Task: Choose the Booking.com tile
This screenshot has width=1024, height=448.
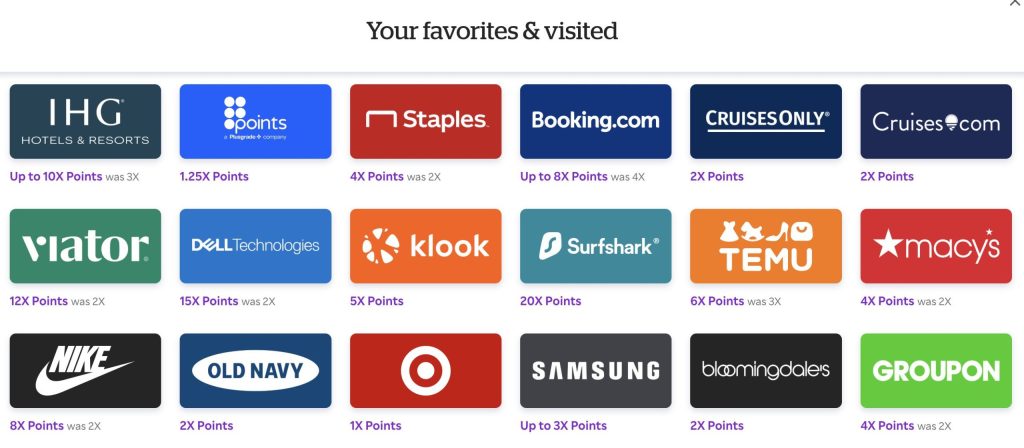Action: pos(596,121)
